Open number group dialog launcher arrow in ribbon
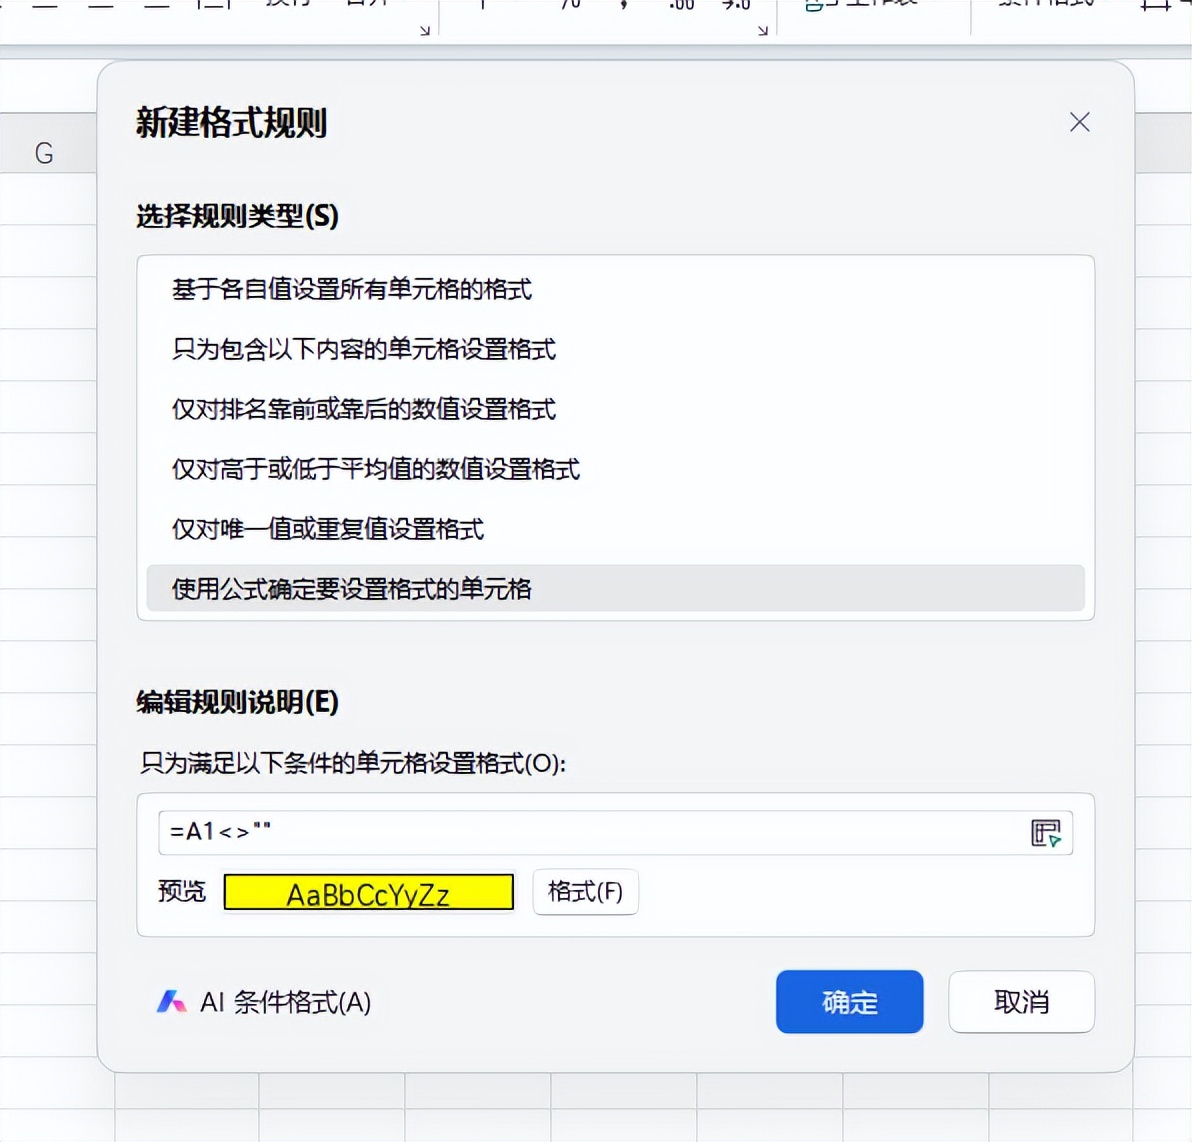Image resolution: width=1192 pixels, height=1142 pixels. click(762, 30)
